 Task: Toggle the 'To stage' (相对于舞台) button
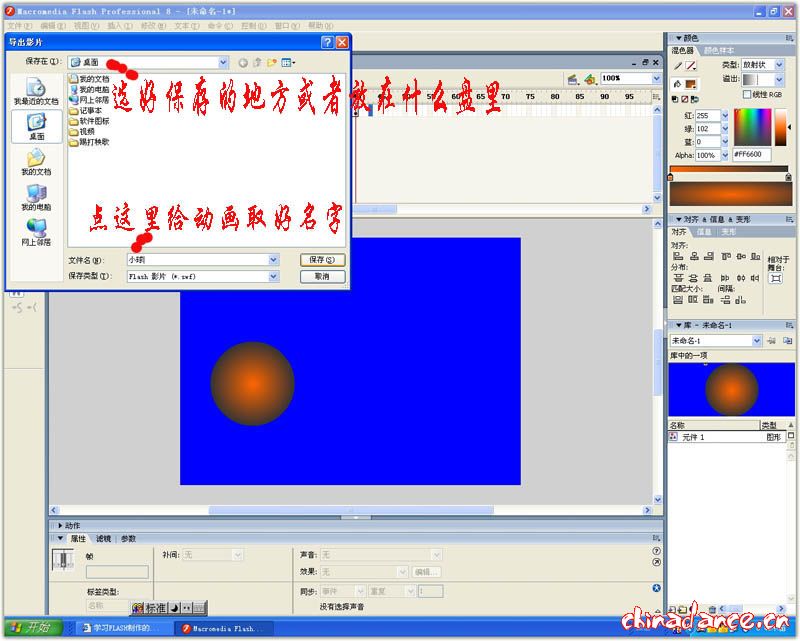click(775, 278)
